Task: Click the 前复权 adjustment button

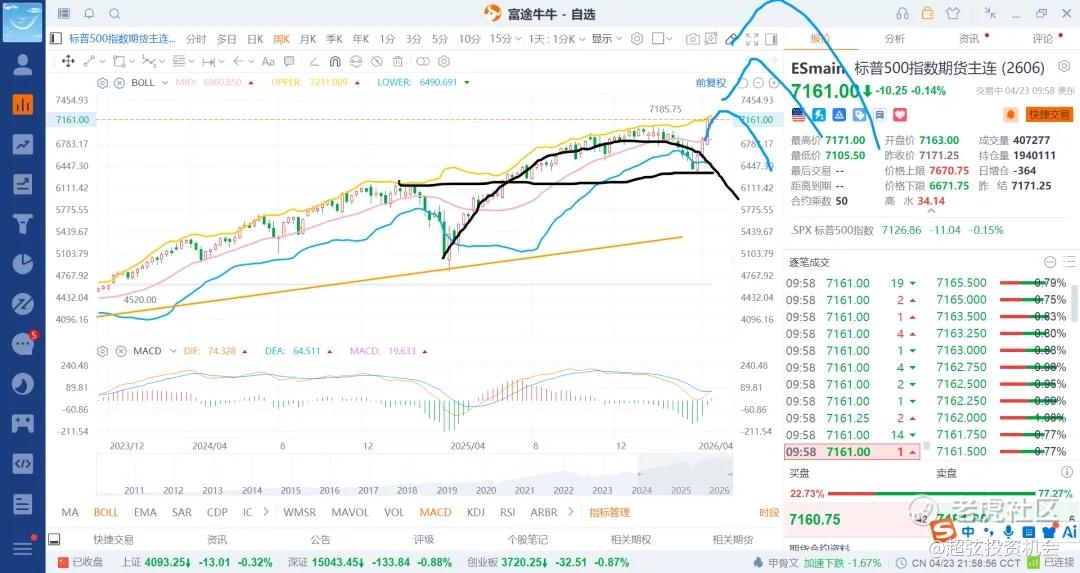Action: [x=710, y=83]
